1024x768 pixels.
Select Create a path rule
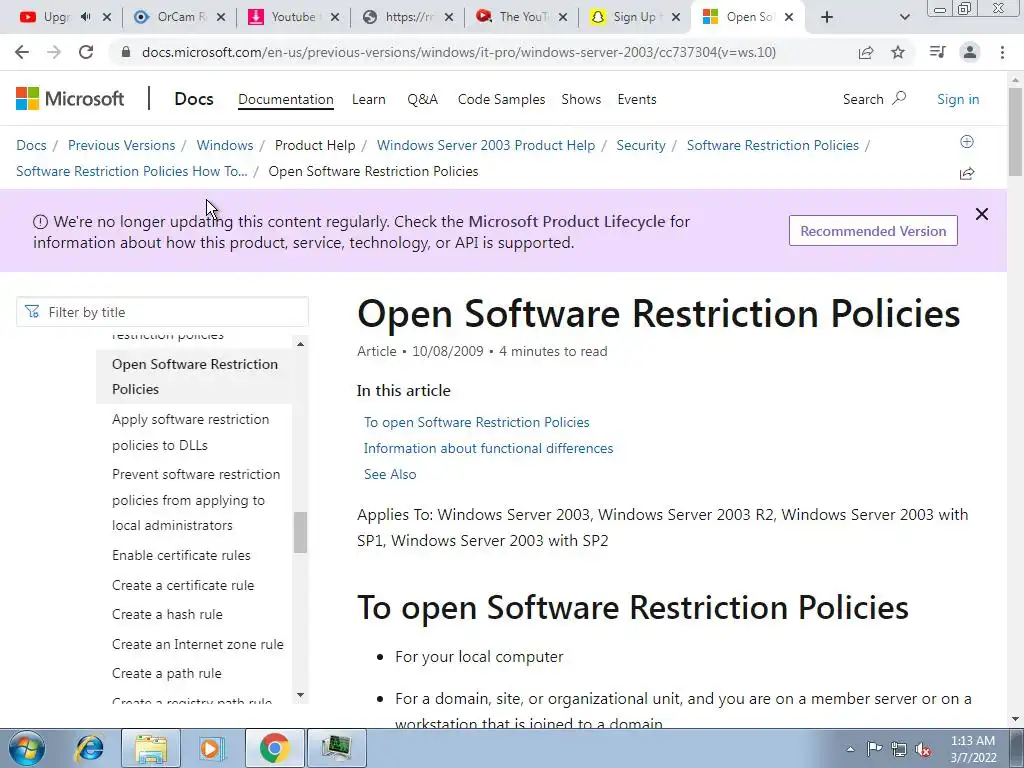[167, 673]
